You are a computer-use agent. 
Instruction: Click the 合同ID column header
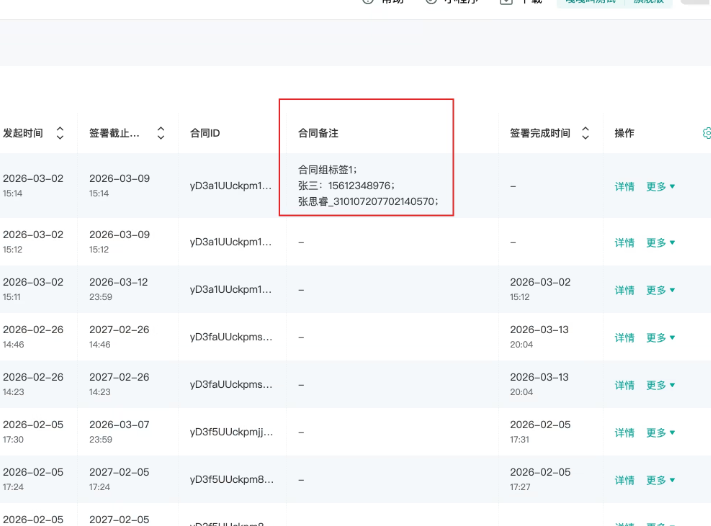pyautogui.click(x=205, y=133)
